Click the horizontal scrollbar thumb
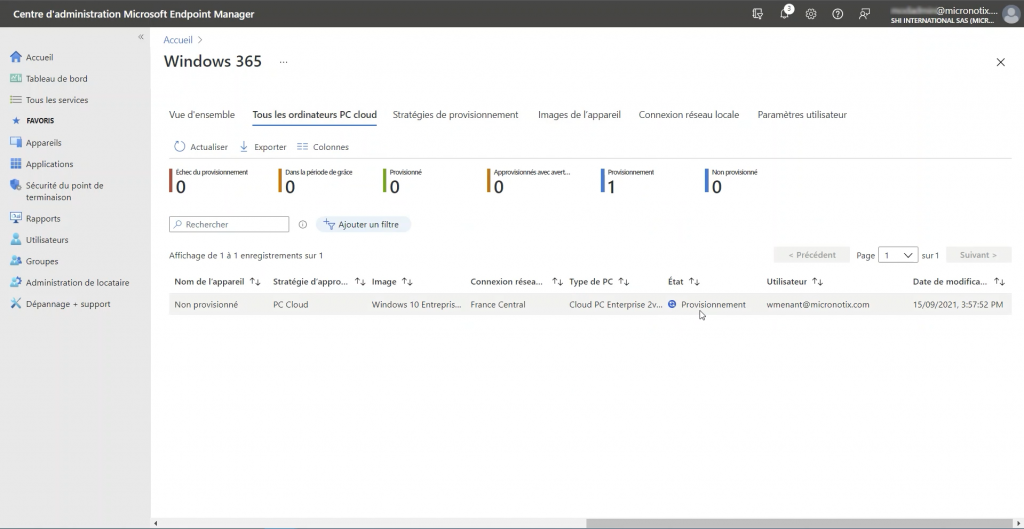 (x=801, y=523)
